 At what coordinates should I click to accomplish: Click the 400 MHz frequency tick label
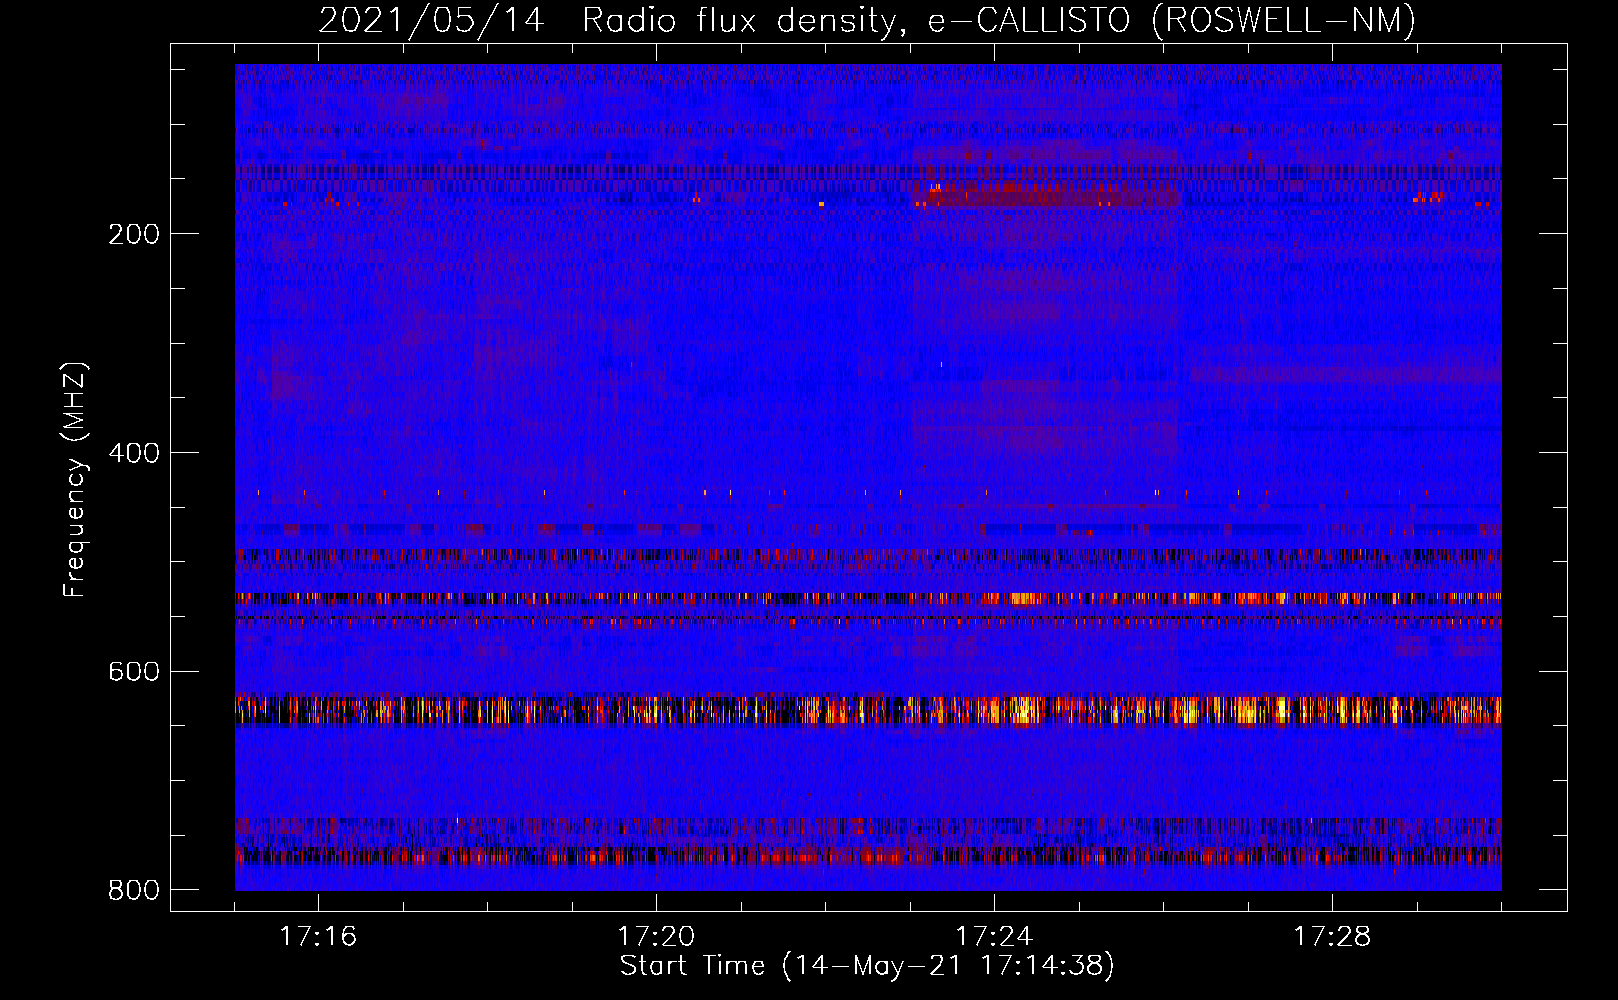click(x=134, y=453)
